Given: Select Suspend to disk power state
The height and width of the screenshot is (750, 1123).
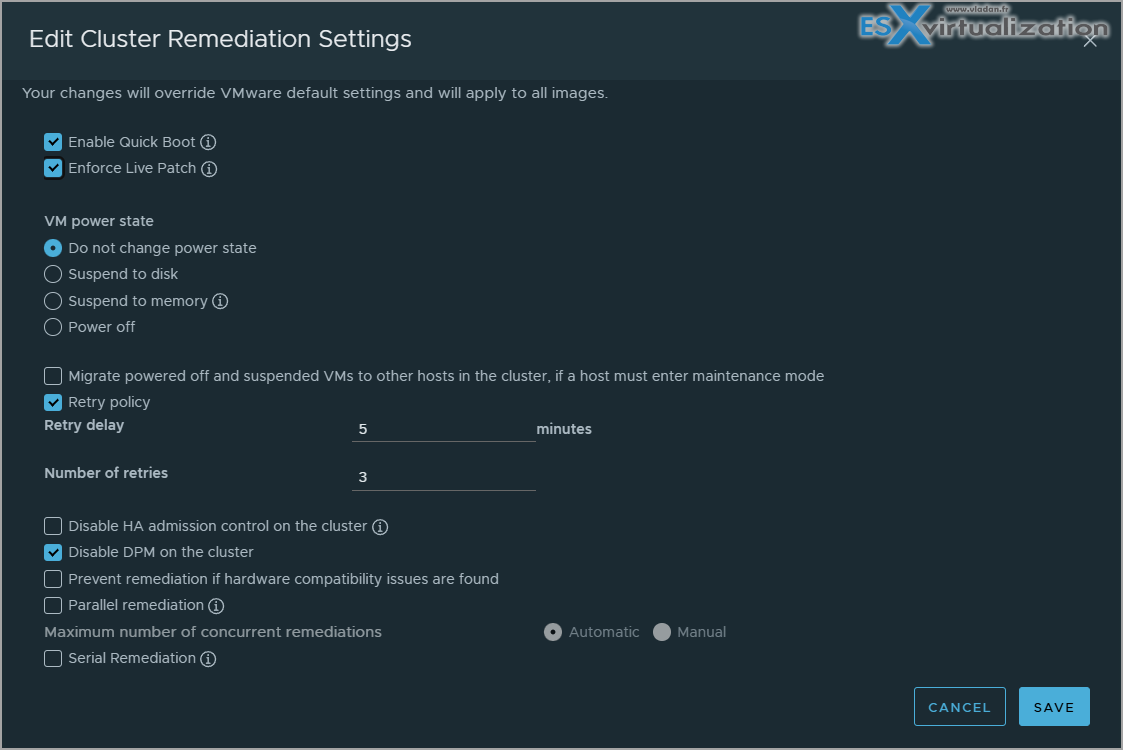Looking at the screenshot, I should pyautogui.click(x=53, y=274).
